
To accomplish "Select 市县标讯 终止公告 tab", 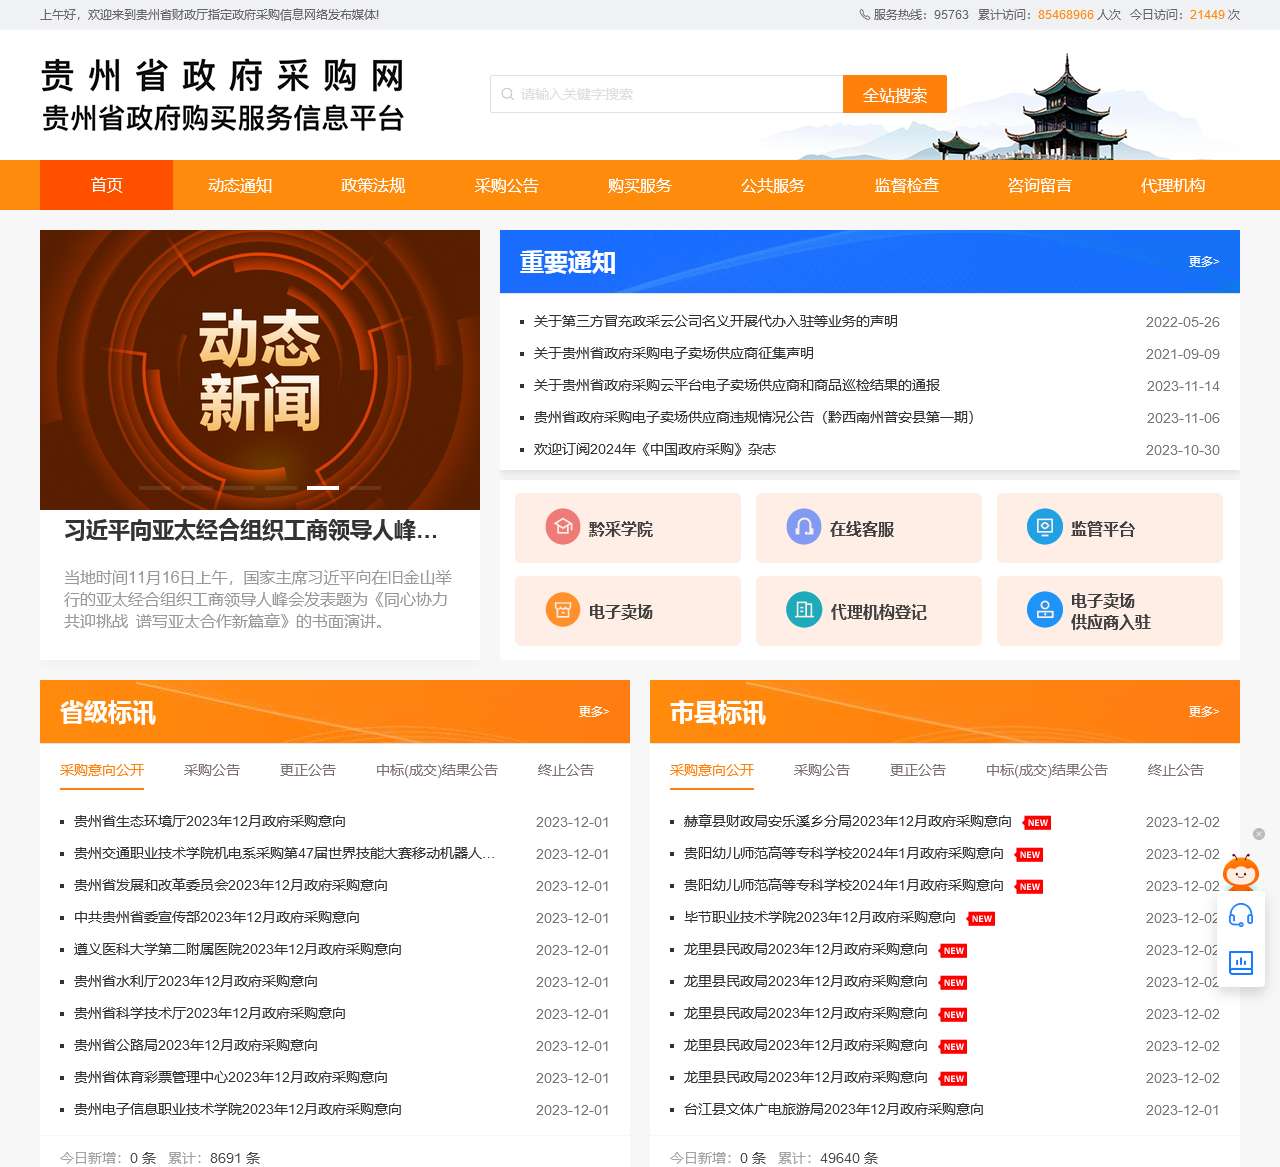I will point(1176,770).
